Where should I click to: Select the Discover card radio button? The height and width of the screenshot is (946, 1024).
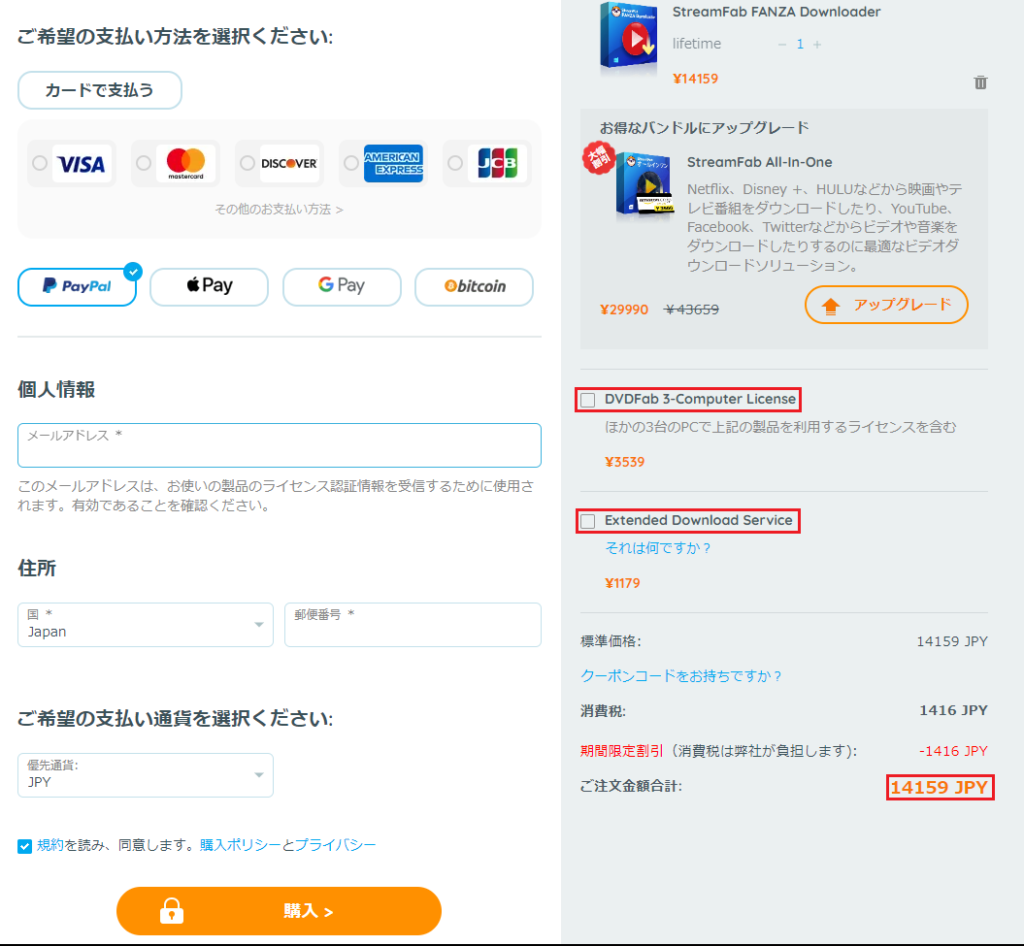[247, 163]
